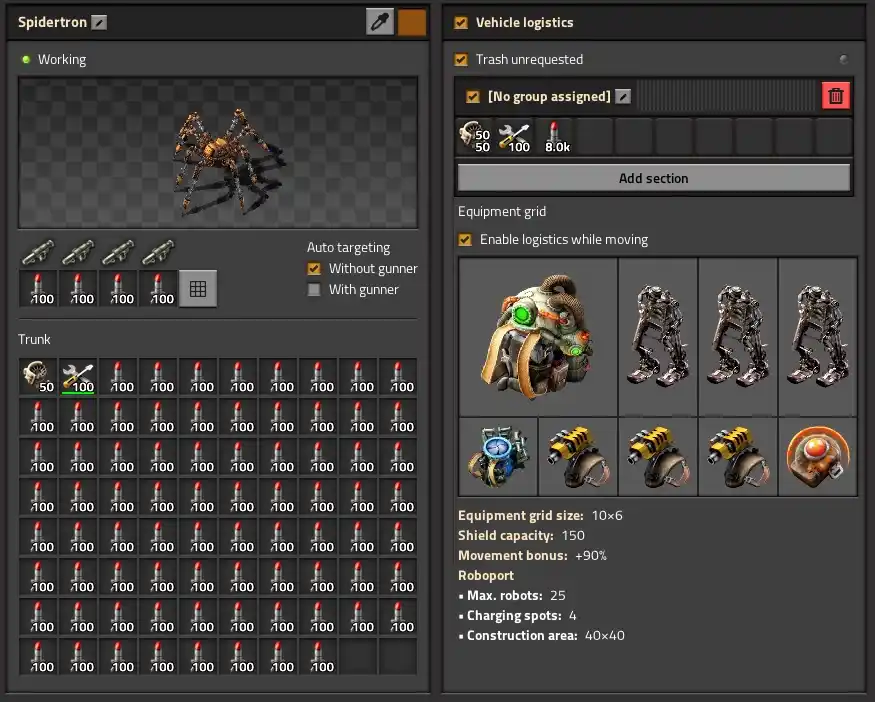Viewport: 875px width, 702px height.
Task: Select the laser defense next to the energy shield
Action: click(738, 456)
